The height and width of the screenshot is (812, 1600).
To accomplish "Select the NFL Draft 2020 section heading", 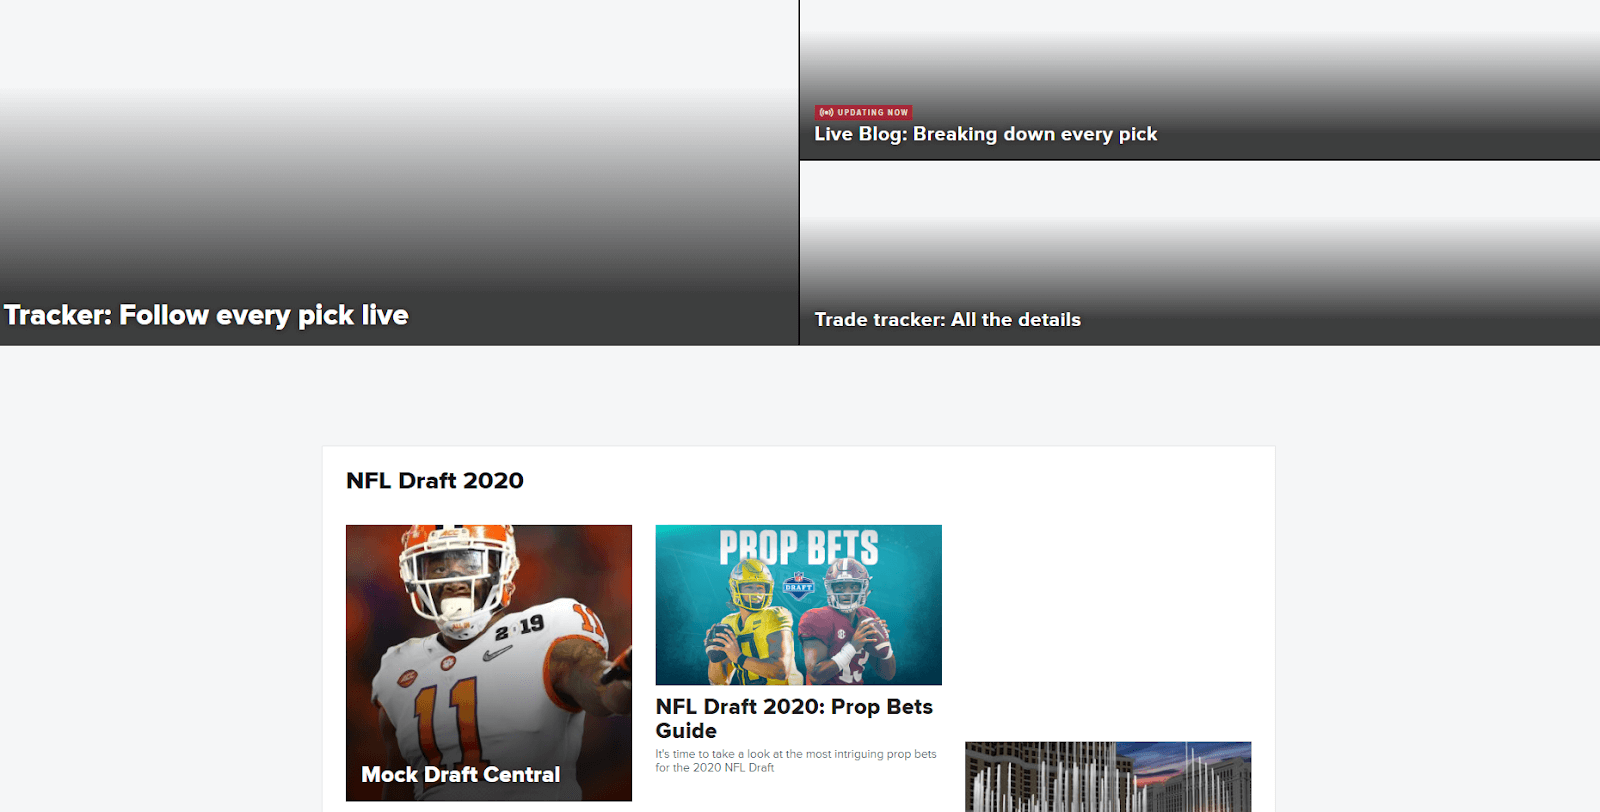I will (x=435, y=481).
